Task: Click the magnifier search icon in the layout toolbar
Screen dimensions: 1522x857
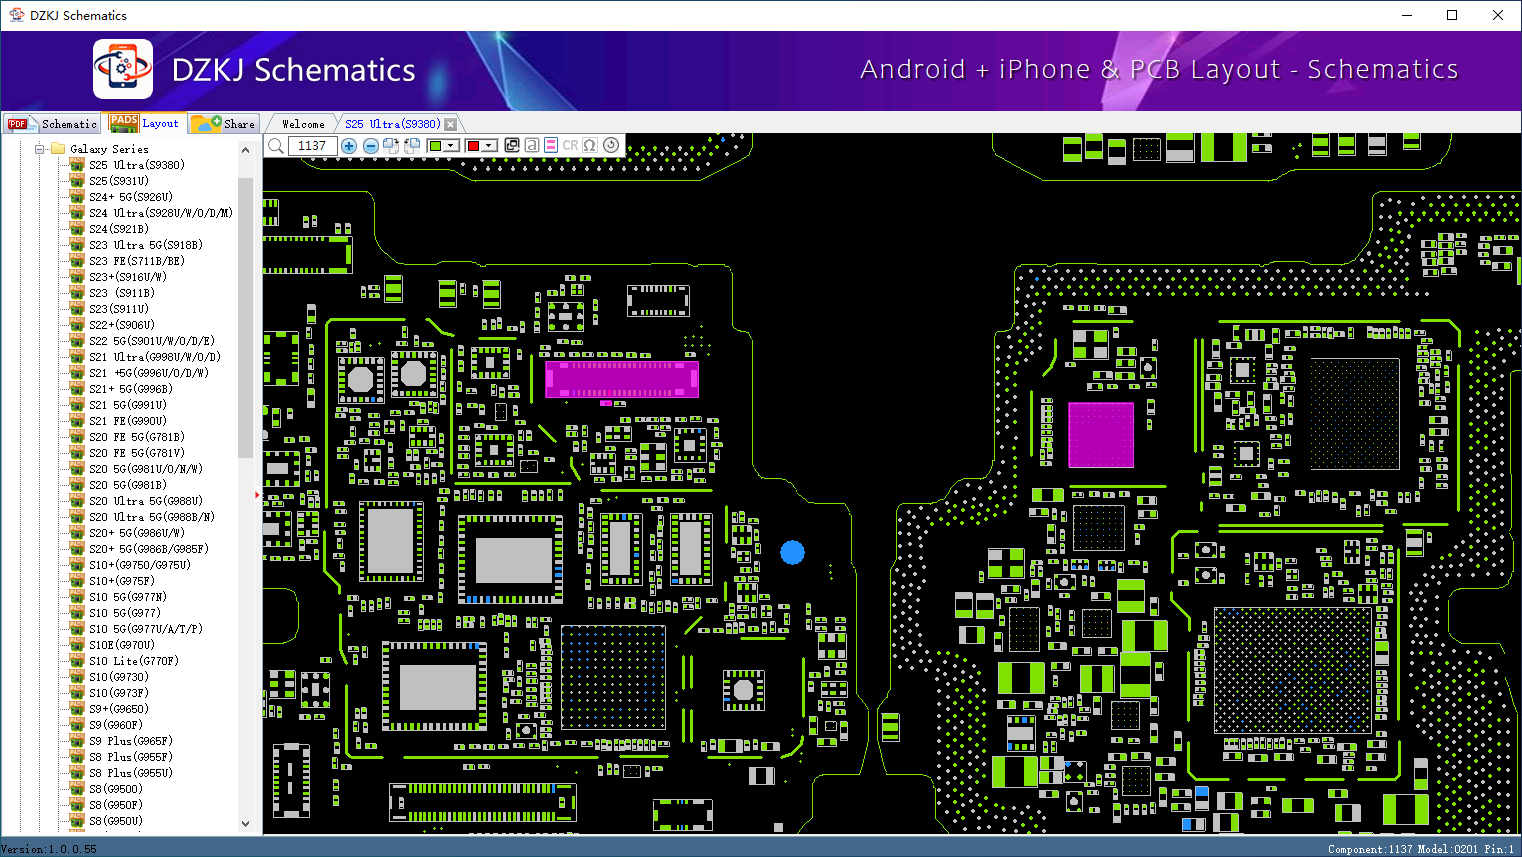Action: (x=276, y=146)
